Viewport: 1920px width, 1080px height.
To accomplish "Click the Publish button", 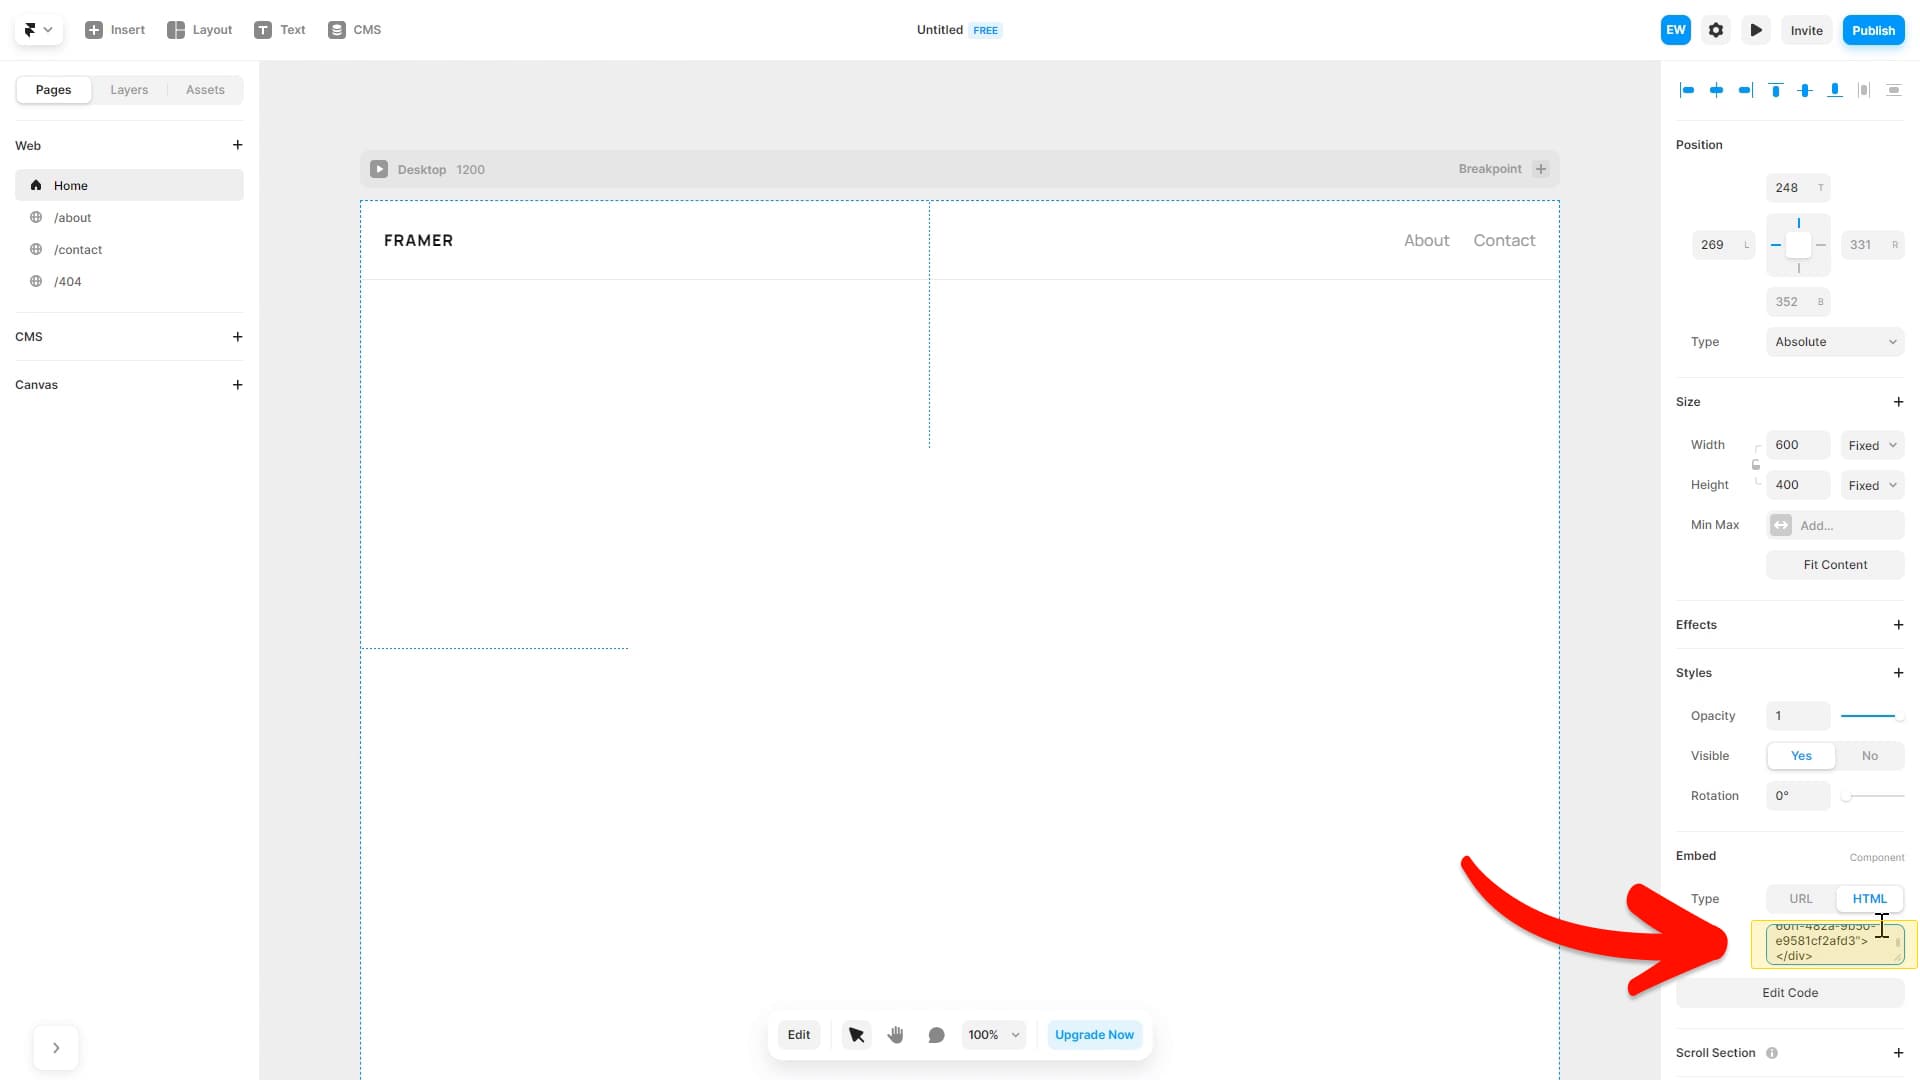I will [1873, 30].
